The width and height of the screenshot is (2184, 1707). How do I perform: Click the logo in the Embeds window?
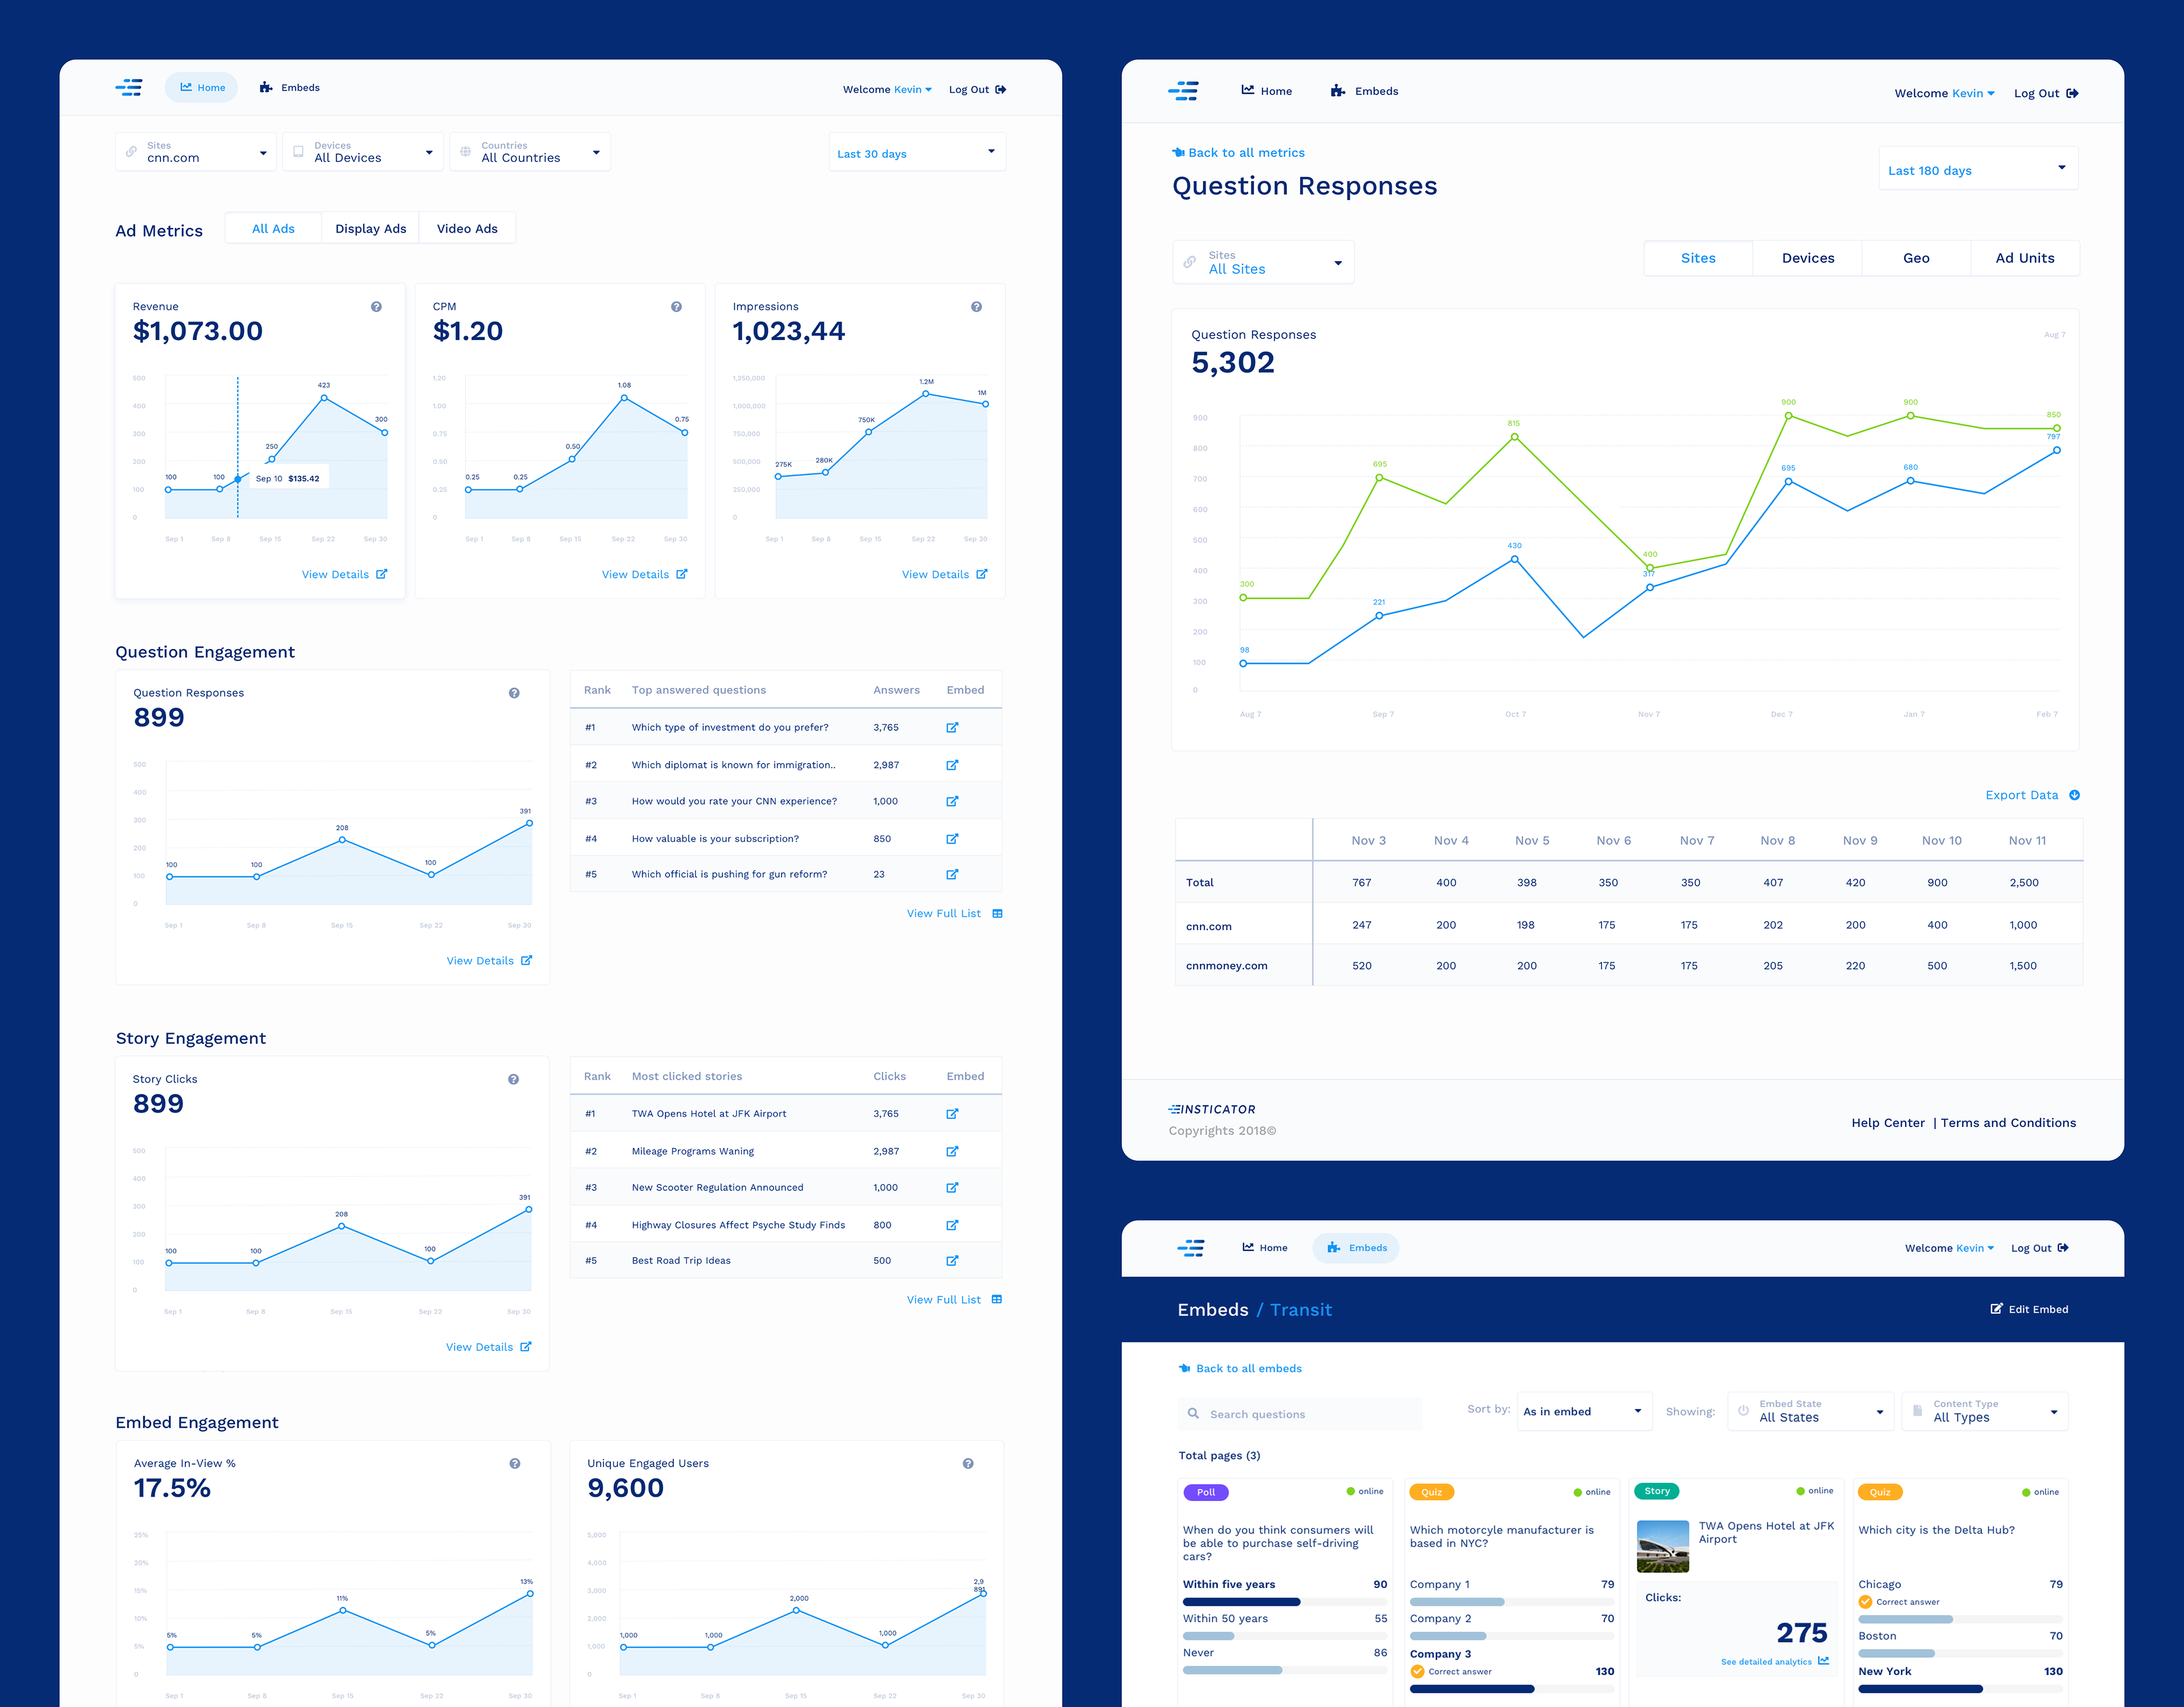coord(1191,1248)
